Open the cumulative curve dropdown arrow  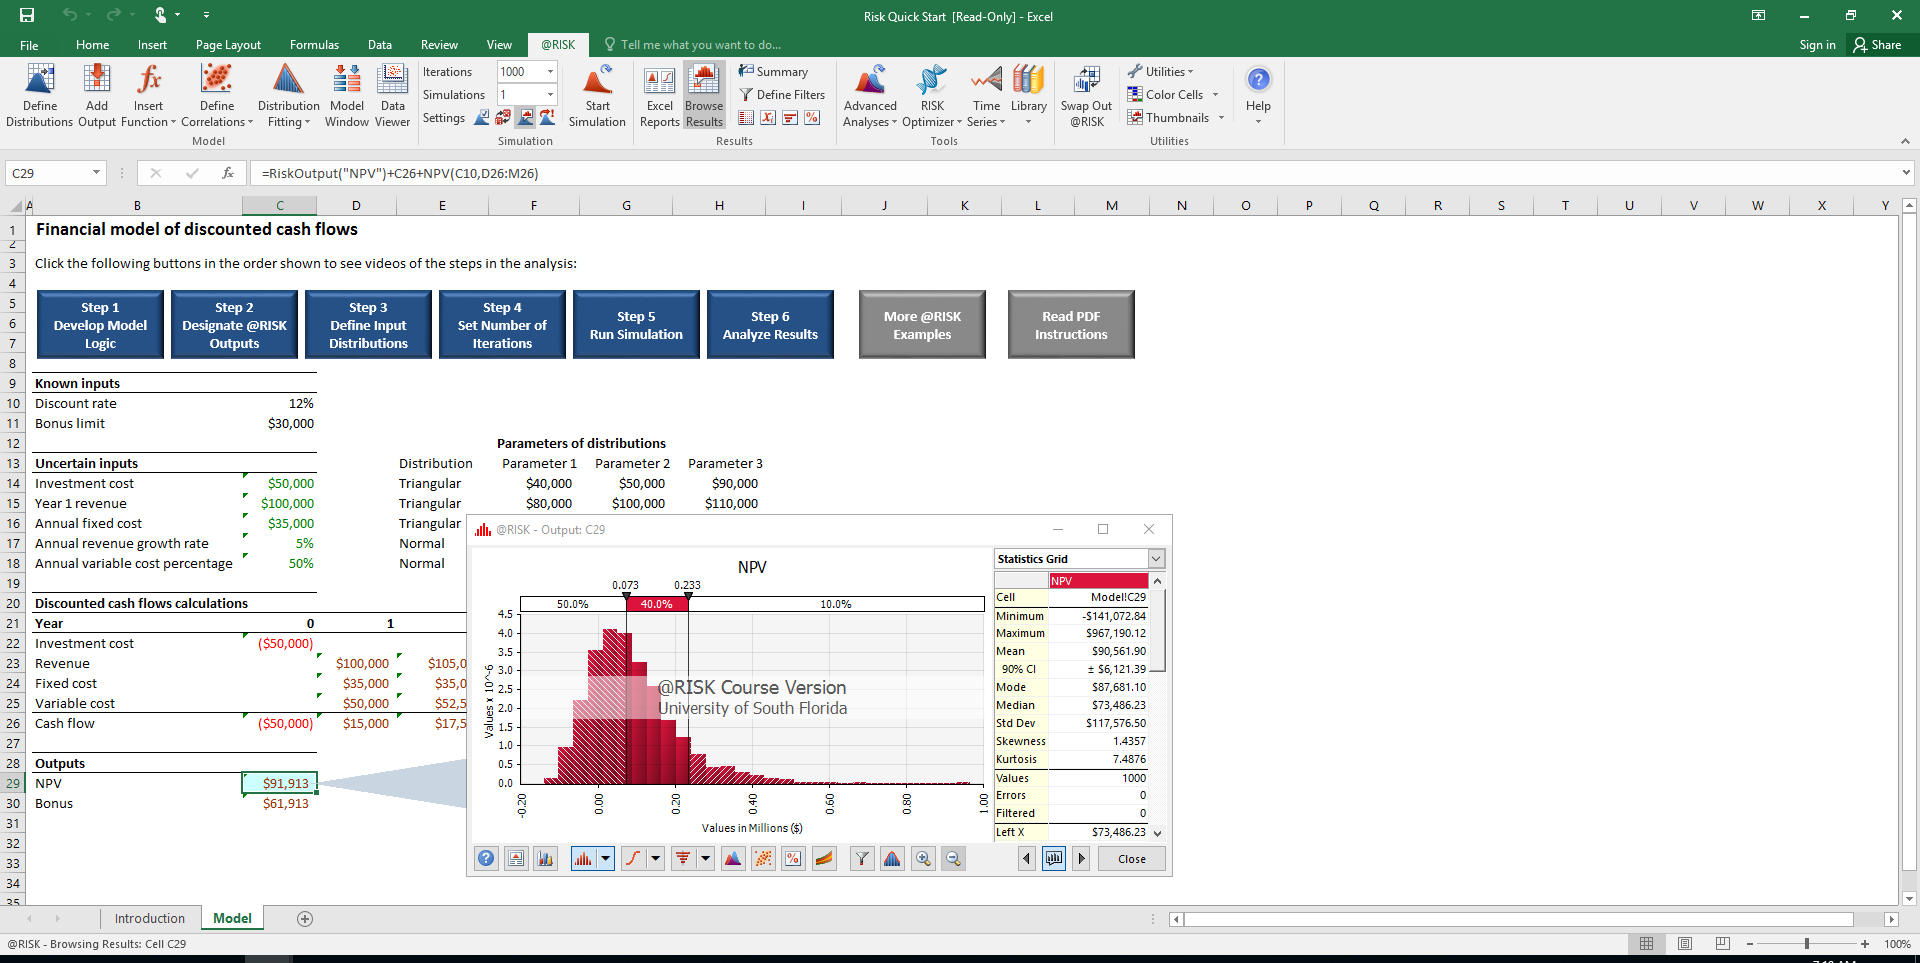(655, 859)
